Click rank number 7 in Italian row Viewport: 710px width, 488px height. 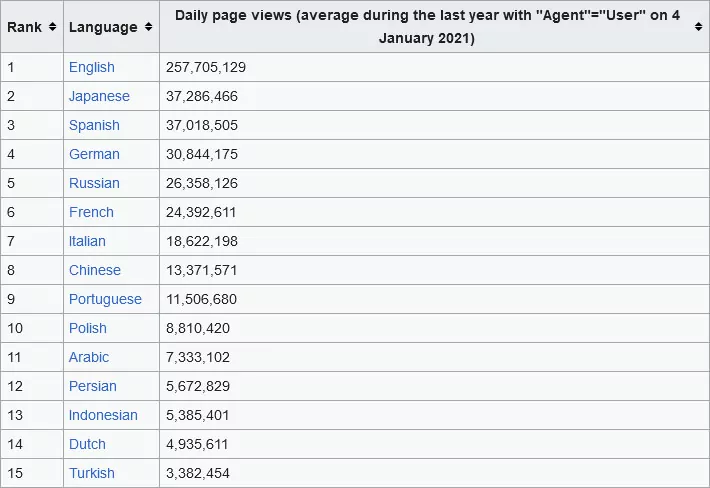[11, 241]
